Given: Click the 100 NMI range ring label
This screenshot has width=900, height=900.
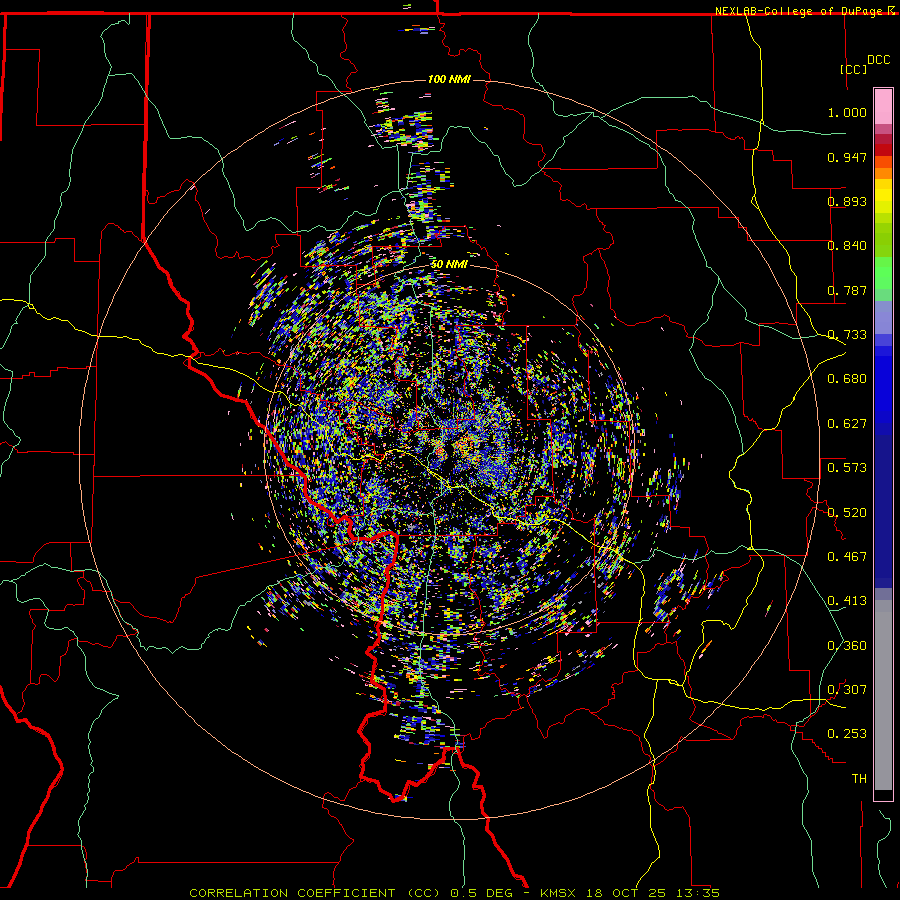Looking at the screenshot, I should [x=449, y=79].
